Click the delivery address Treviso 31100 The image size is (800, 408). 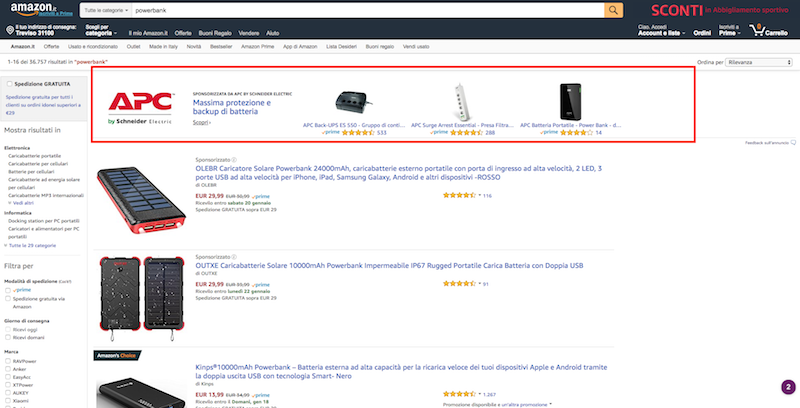click(x=37, y=32)
